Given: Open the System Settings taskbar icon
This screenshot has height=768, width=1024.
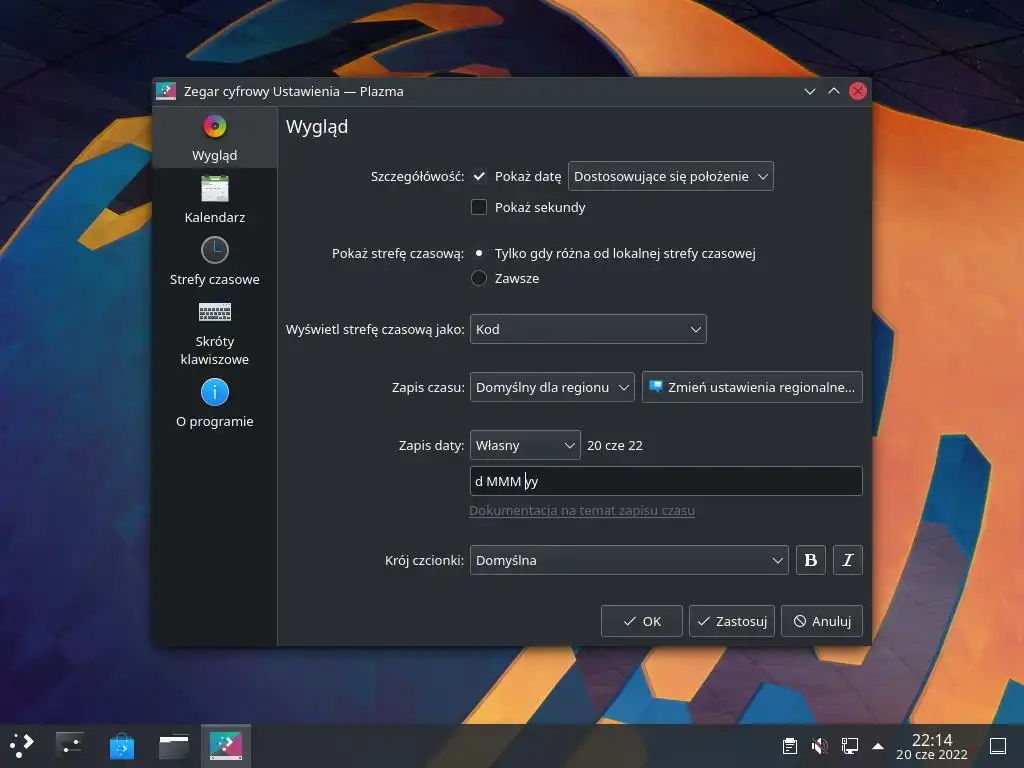Looking at the screenshot, I should (69, 745).
